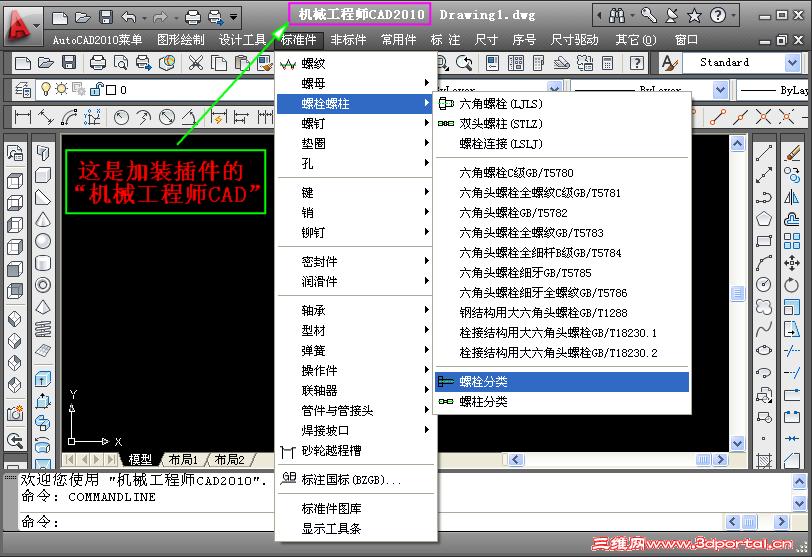Click the Undo arrow in title bar
812x557 pixels.
pos(128,17)
